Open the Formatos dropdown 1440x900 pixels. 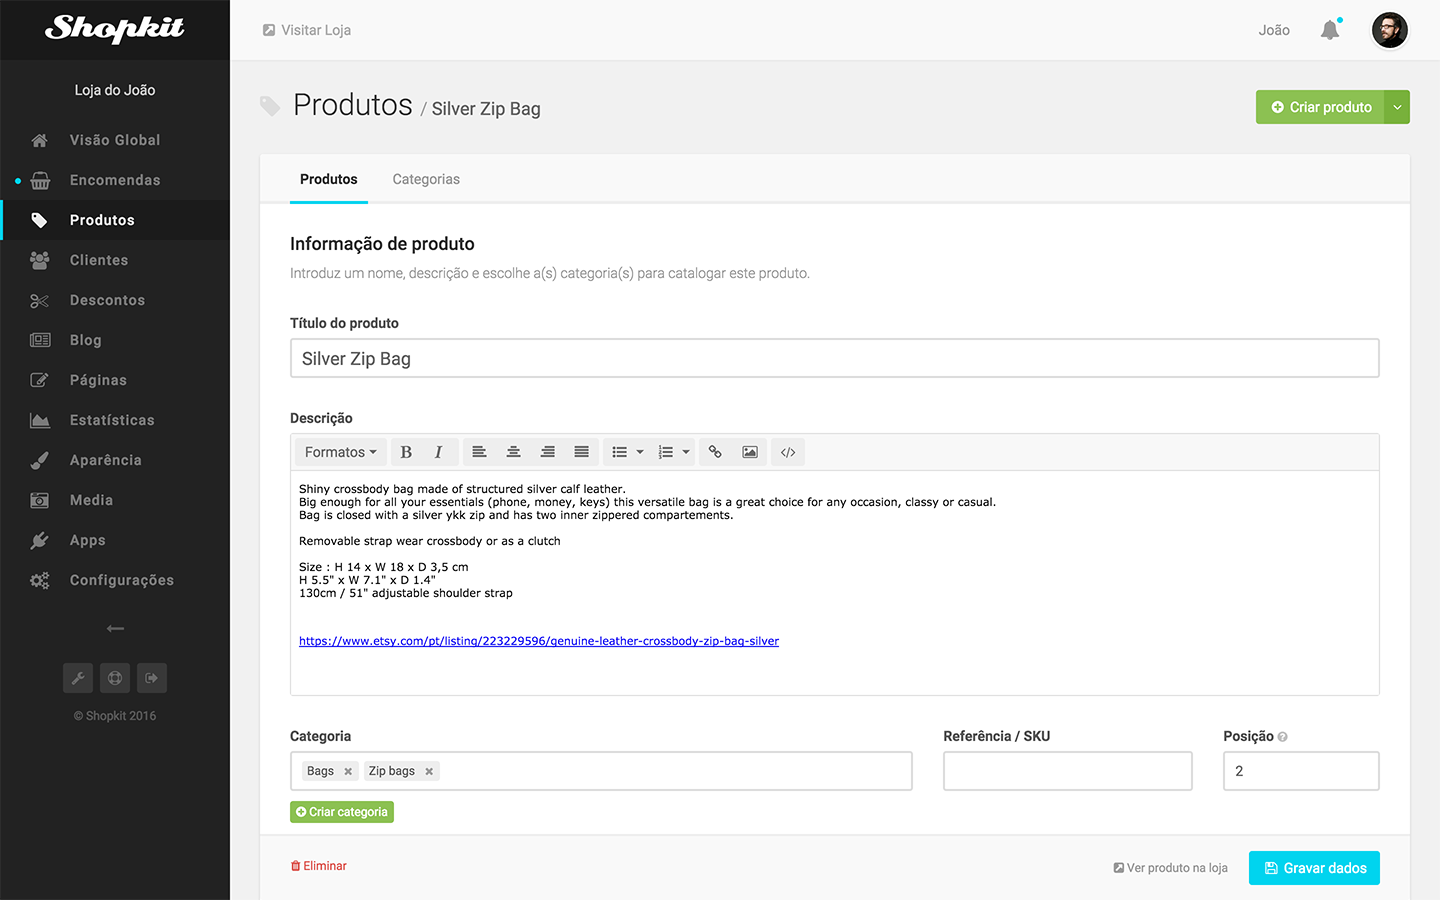click(340, 451)
